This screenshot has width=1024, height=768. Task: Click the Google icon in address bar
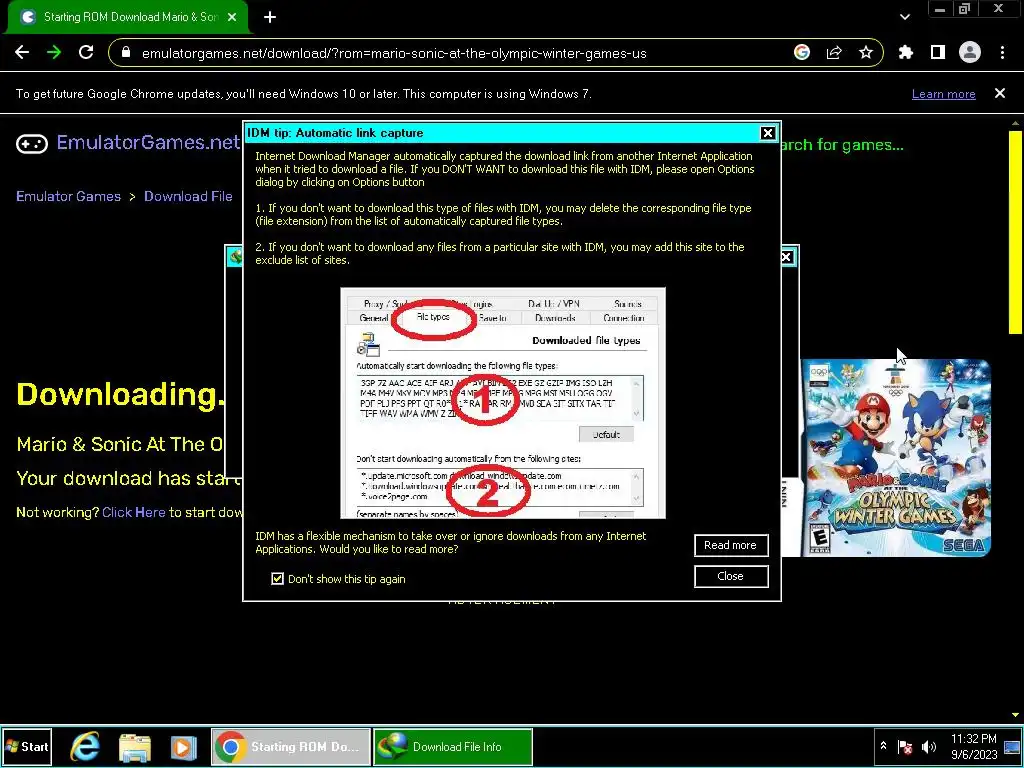[x=802, y=53]
